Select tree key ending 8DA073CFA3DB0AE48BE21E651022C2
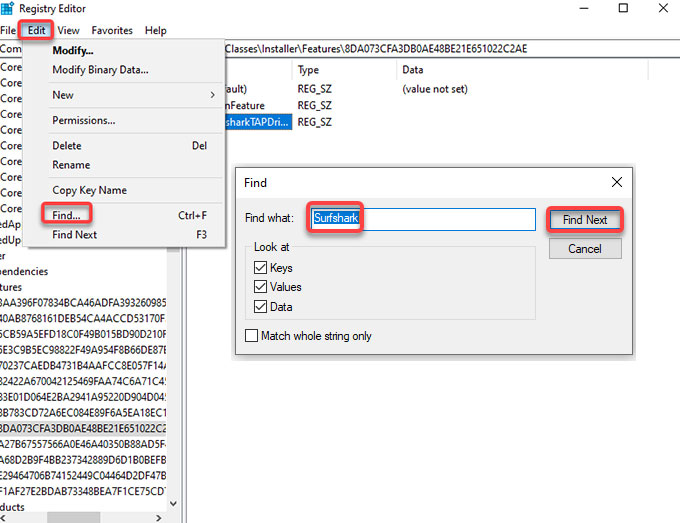The height and width of the screenshot is (523, 680). (x=83, y=428)
